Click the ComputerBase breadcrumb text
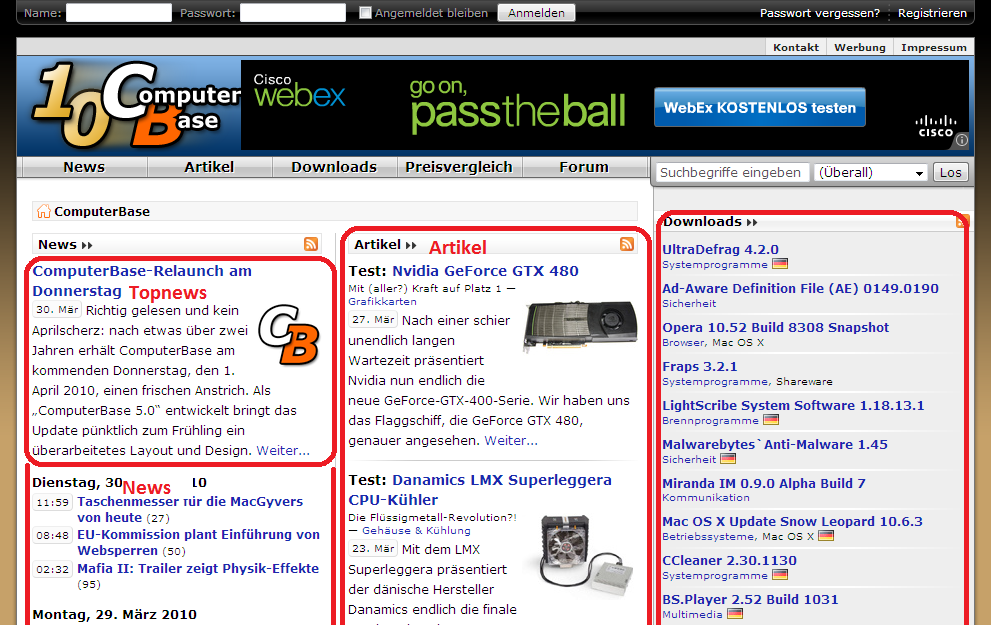The width and height of the screenshot is (991, 625). [x=102, y=212]
